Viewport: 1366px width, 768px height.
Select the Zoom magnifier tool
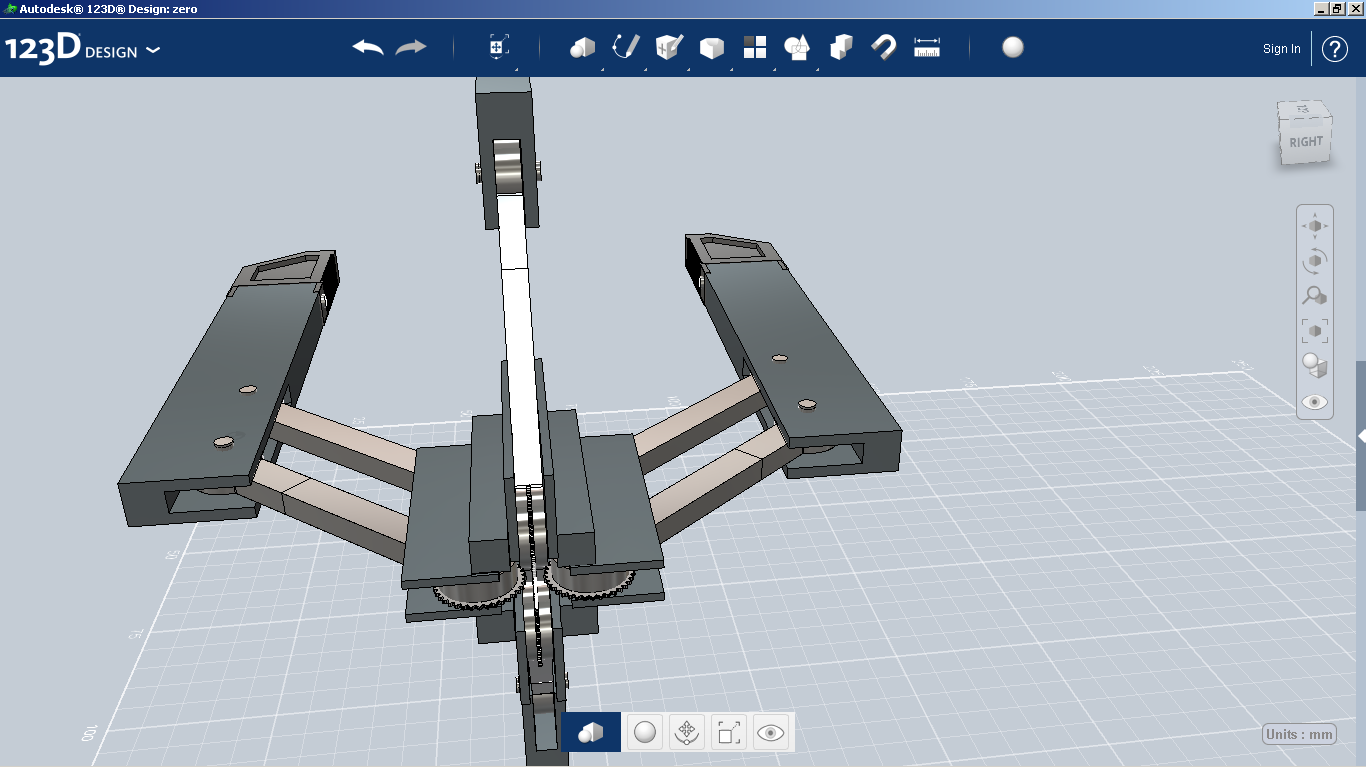tap(1315, 296)
